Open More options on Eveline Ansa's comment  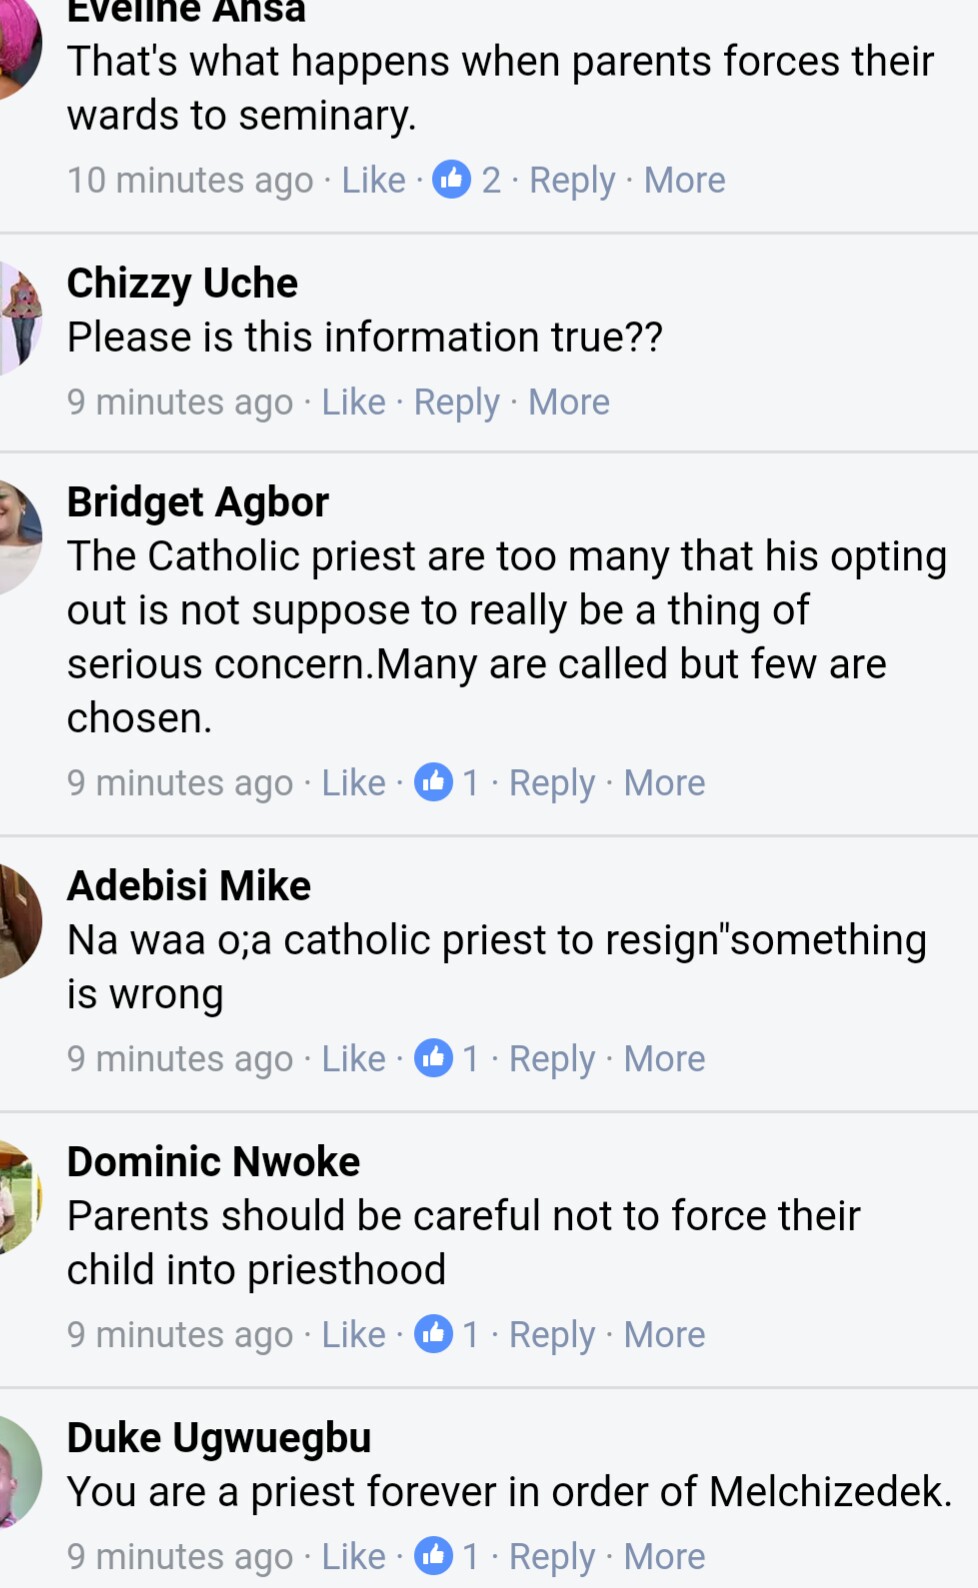(684, 180)
